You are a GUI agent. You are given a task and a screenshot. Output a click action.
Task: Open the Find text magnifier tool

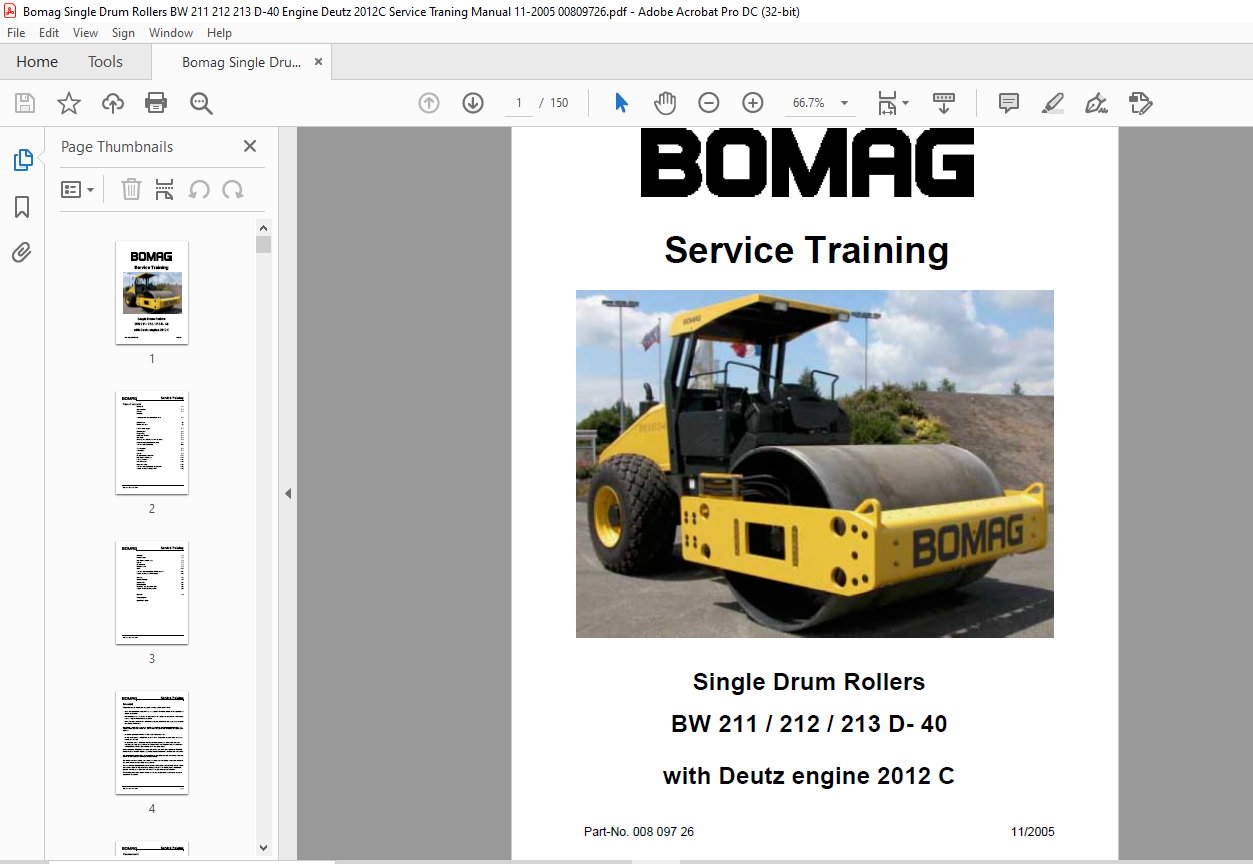(x=201, y=103)
